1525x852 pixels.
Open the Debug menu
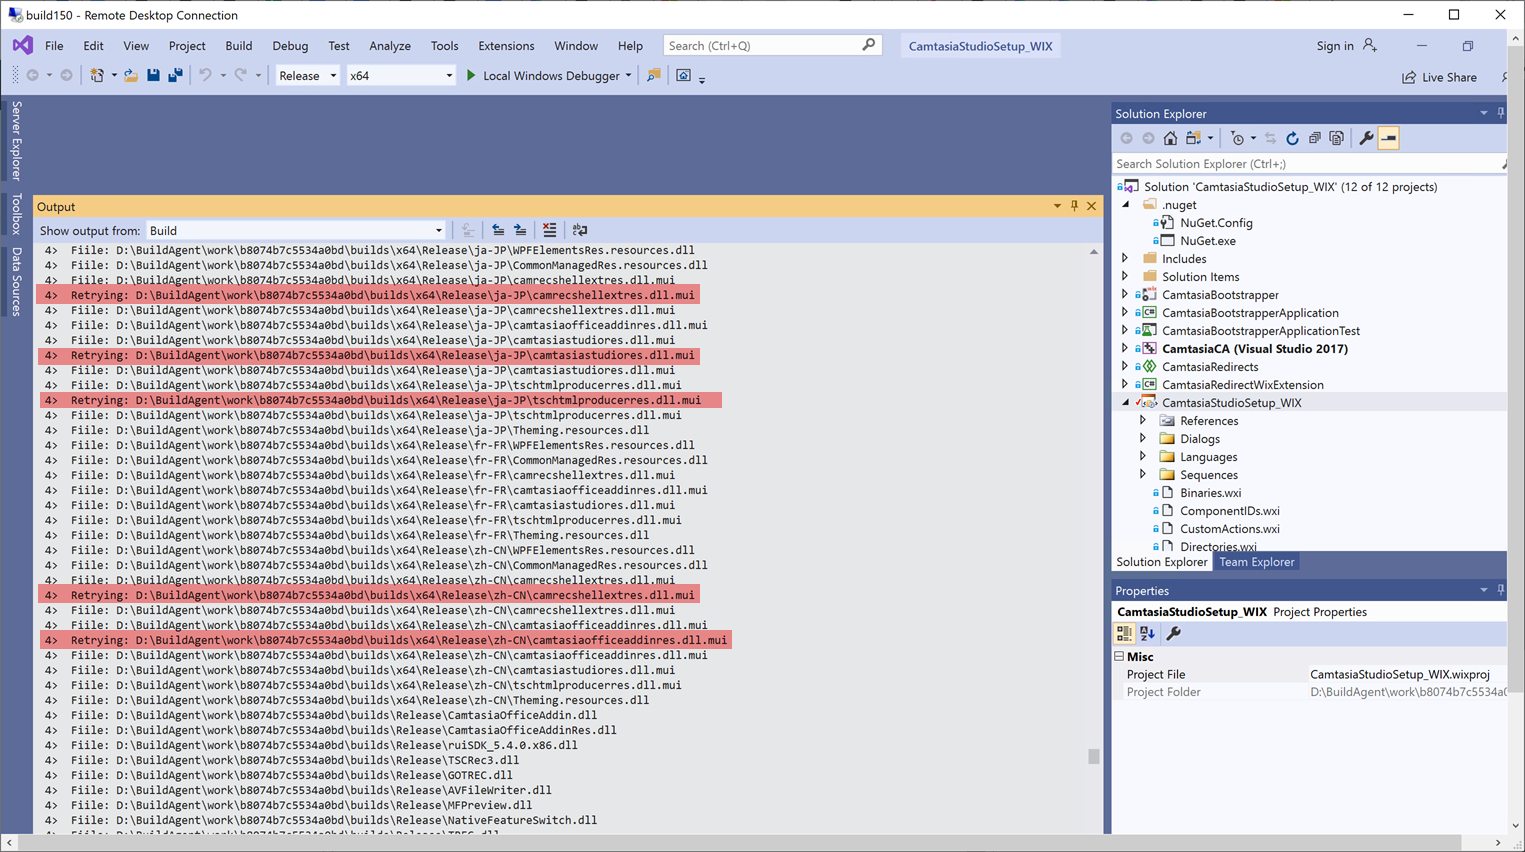(290, 46)
